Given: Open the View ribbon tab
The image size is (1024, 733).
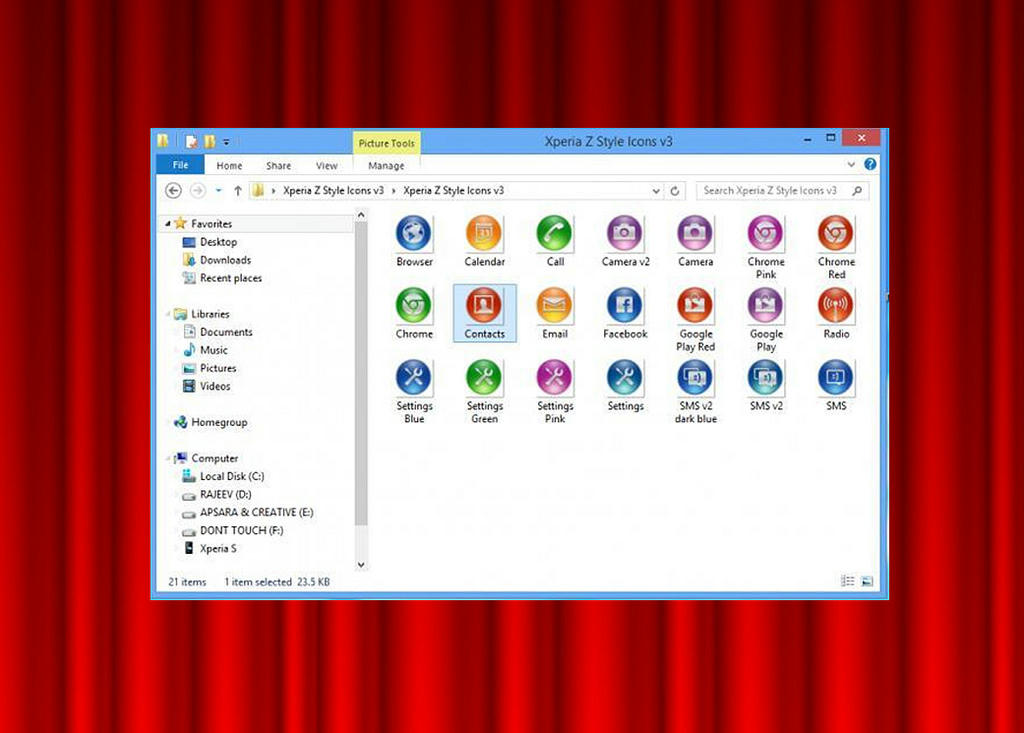Looking at the screenshot, I should pos(327,166).
